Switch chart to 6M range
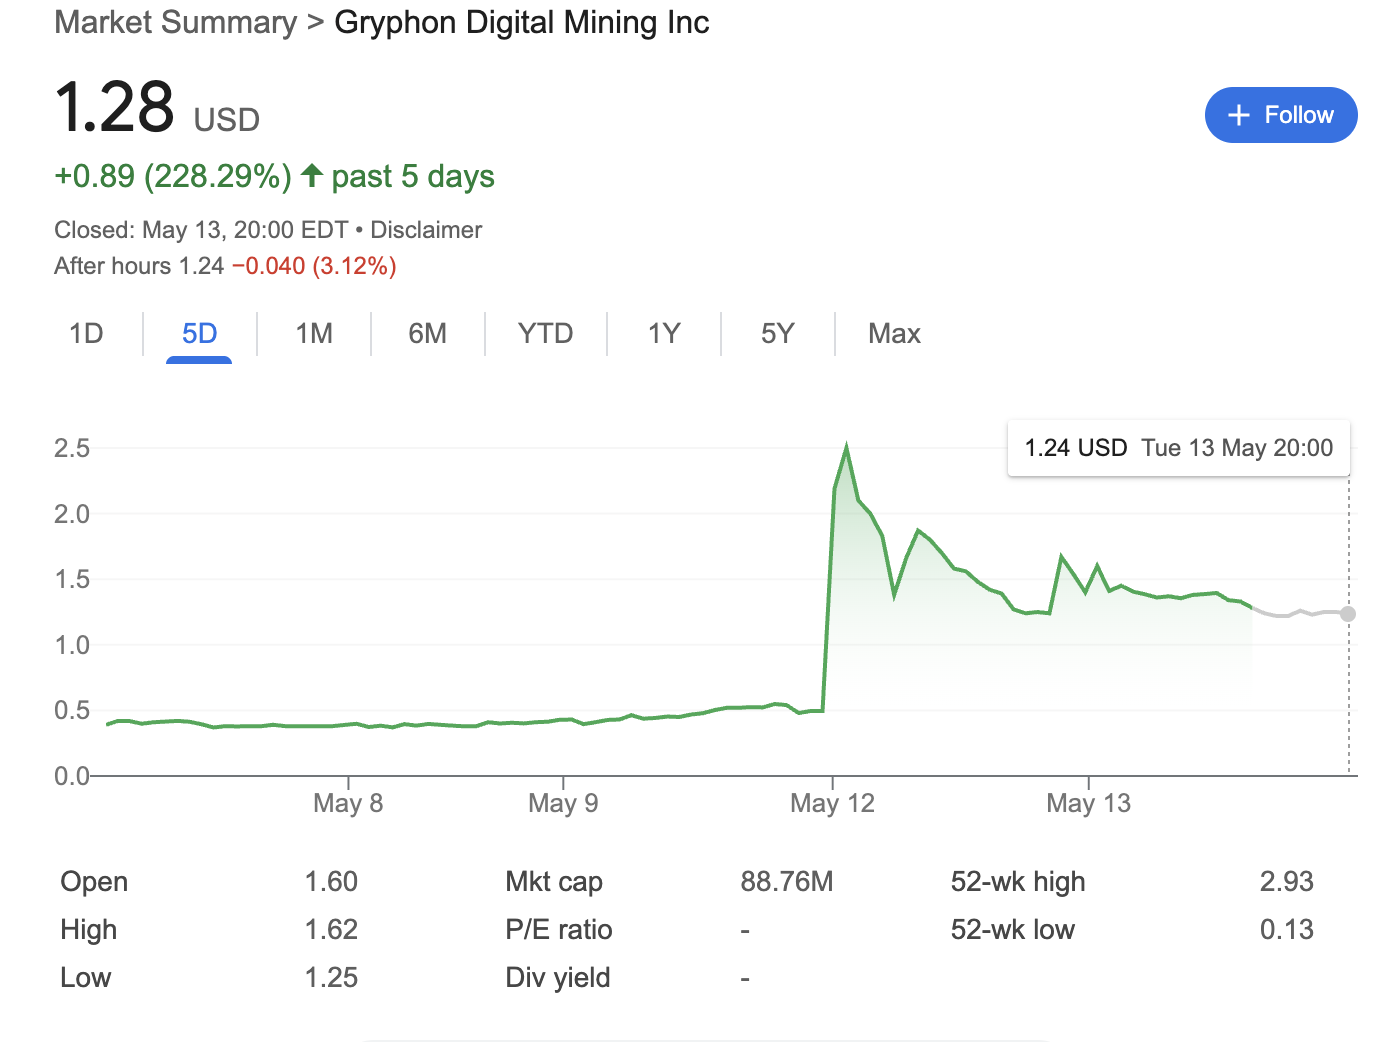The width and height of the screenshot is (1374, 1042). [427, 334]
